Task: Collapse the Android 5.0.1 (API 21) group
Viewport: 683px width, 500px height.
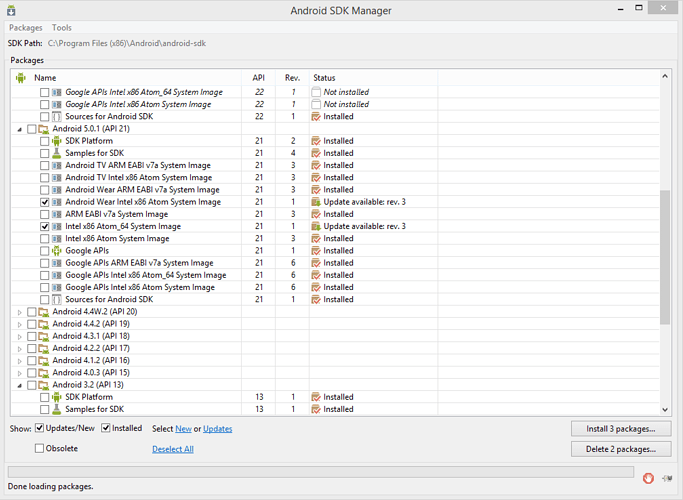Action: (x=20, y=129)
